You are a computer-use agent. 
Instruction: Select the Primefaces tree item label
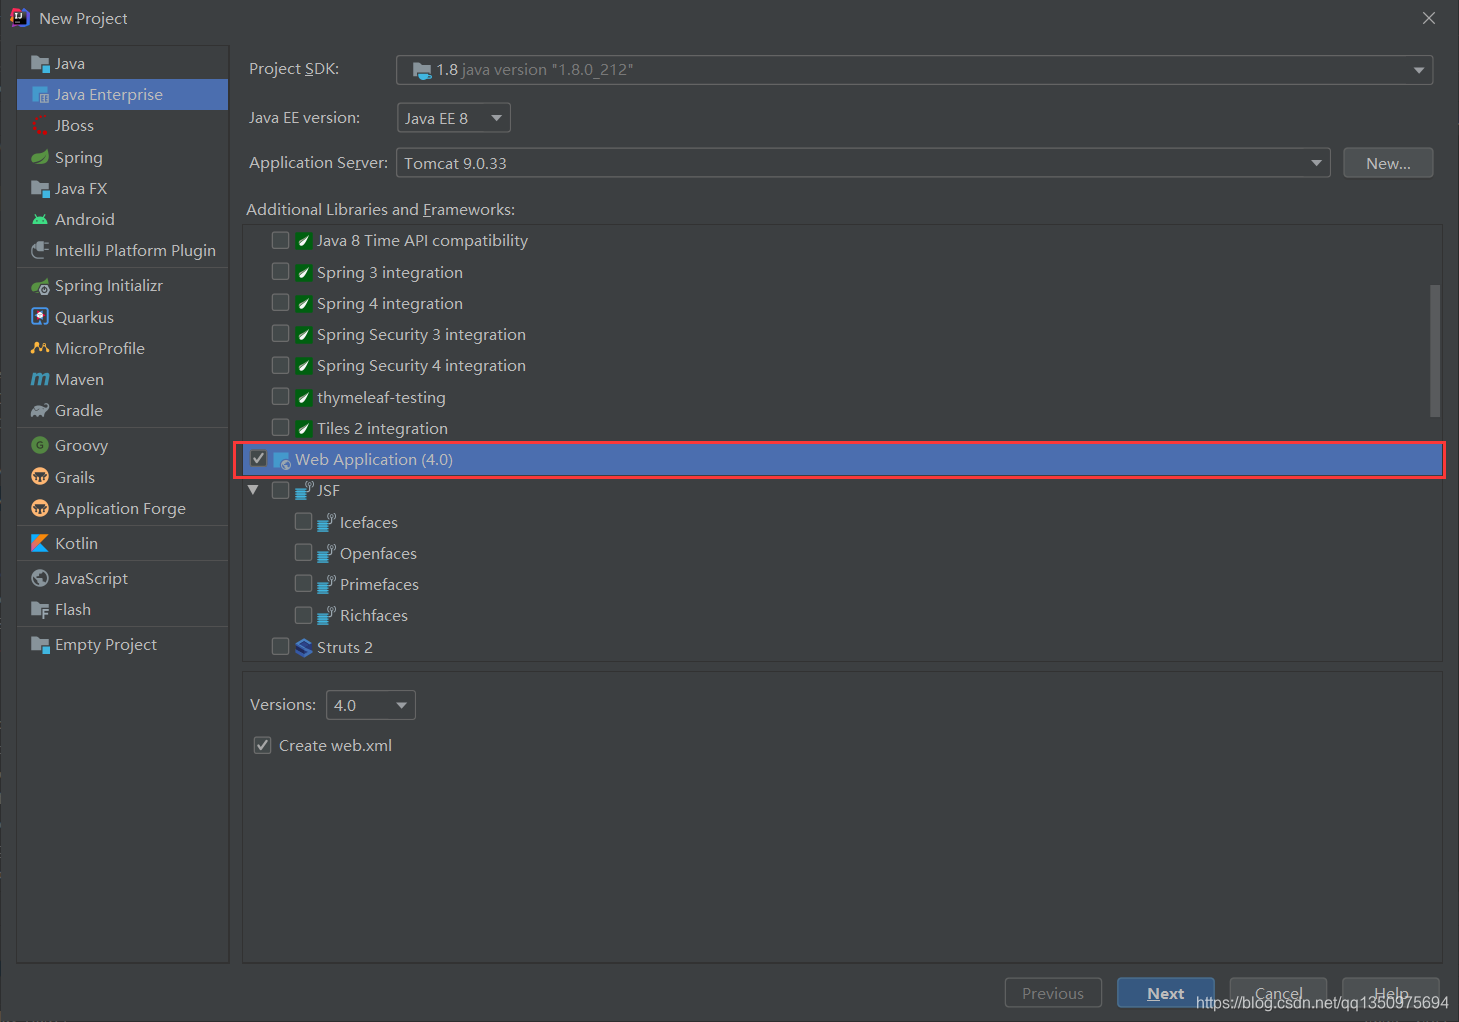pos(379,585)
